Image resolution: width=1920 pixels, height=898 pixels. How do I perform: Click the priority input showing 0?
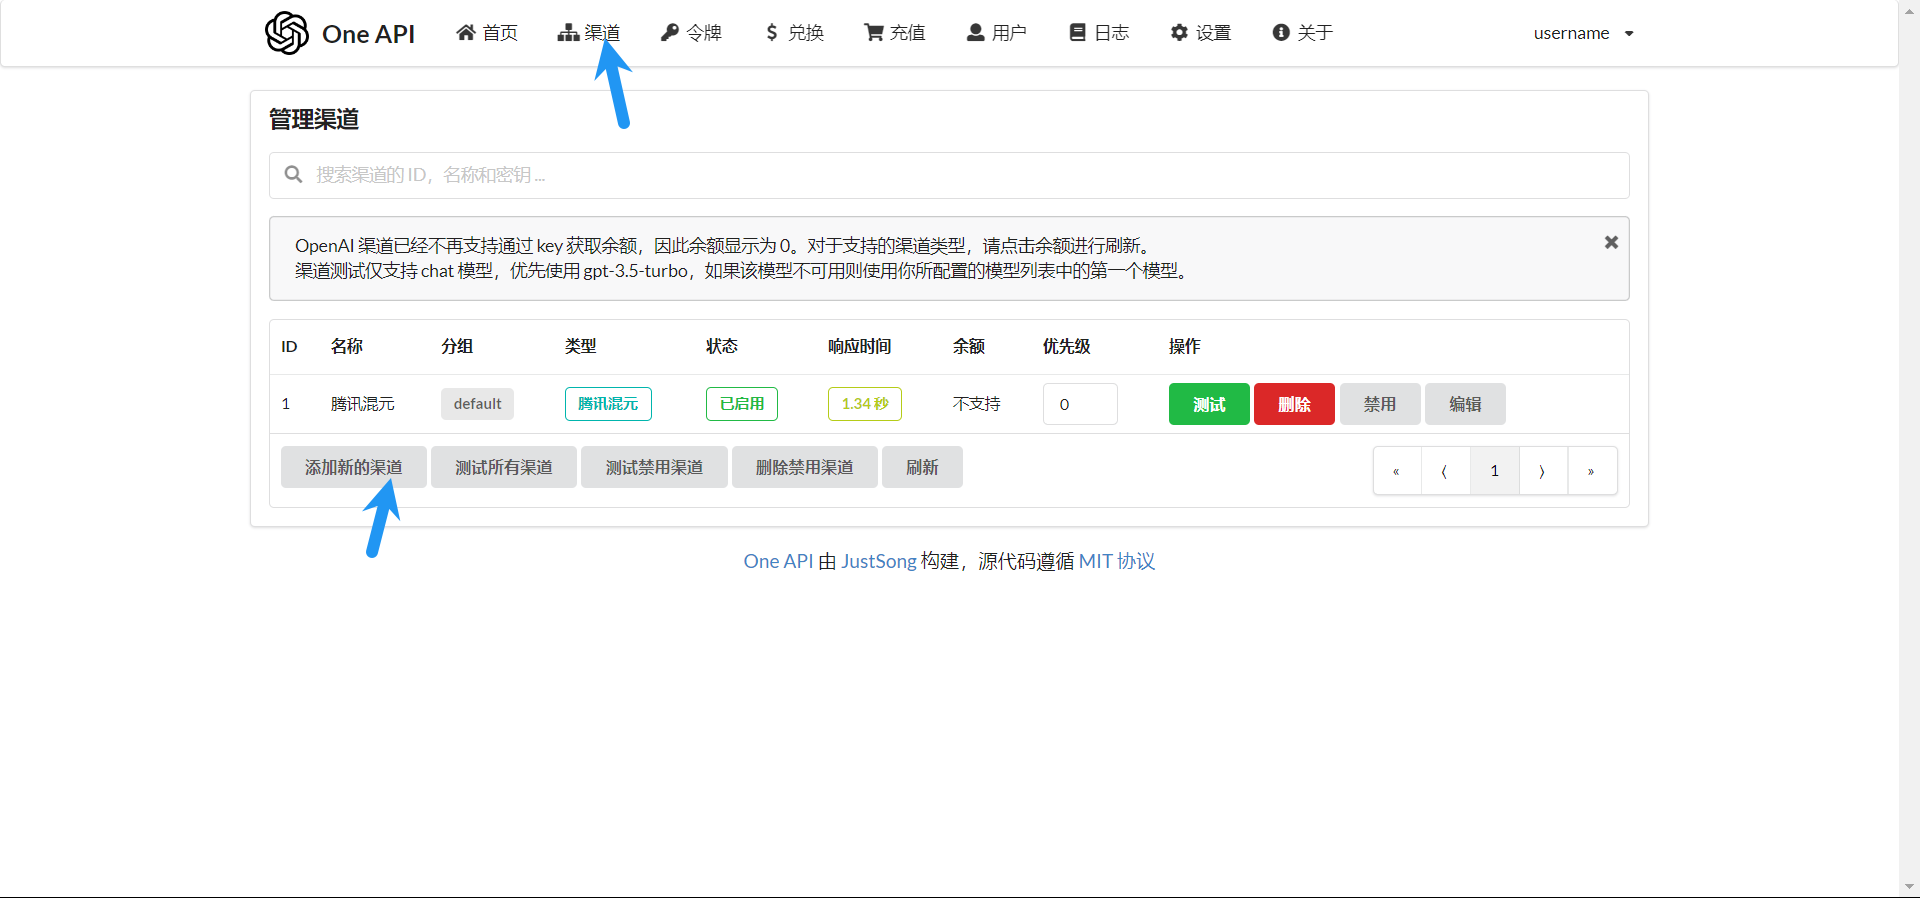[x=1079, y=404]
